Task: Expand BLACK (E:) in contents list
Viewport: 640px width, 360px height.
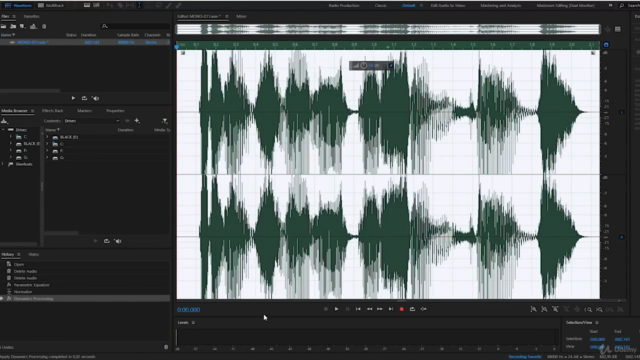Action: 47,137
